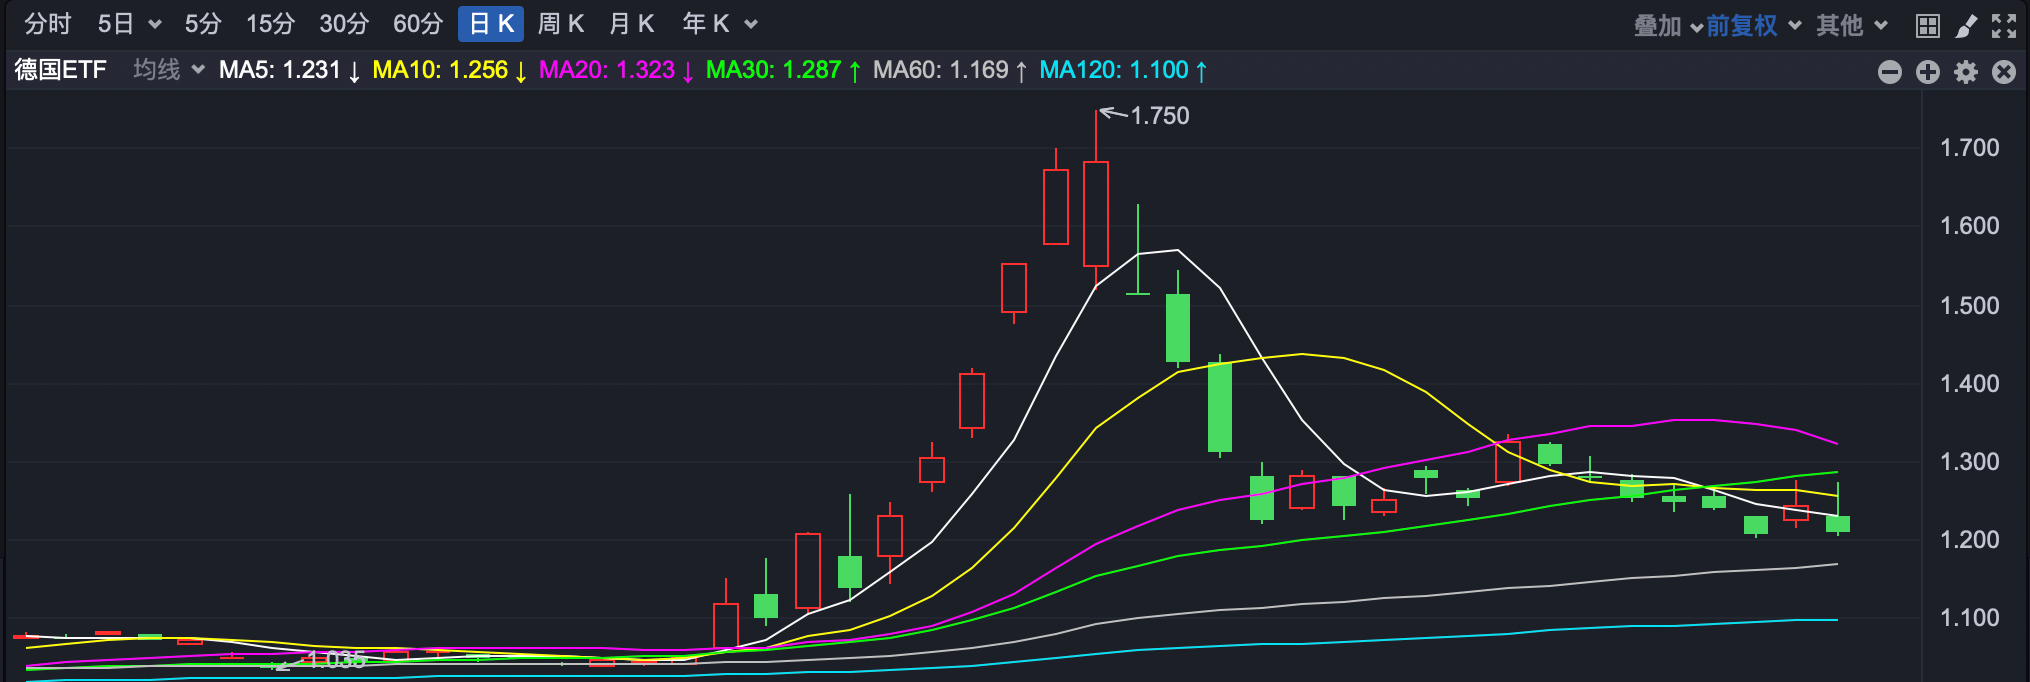Image resolution: width=2030 pixels, height=682 pixels.
Task: Click the 1.300 price axis label
Action: tap(1970, 462)
